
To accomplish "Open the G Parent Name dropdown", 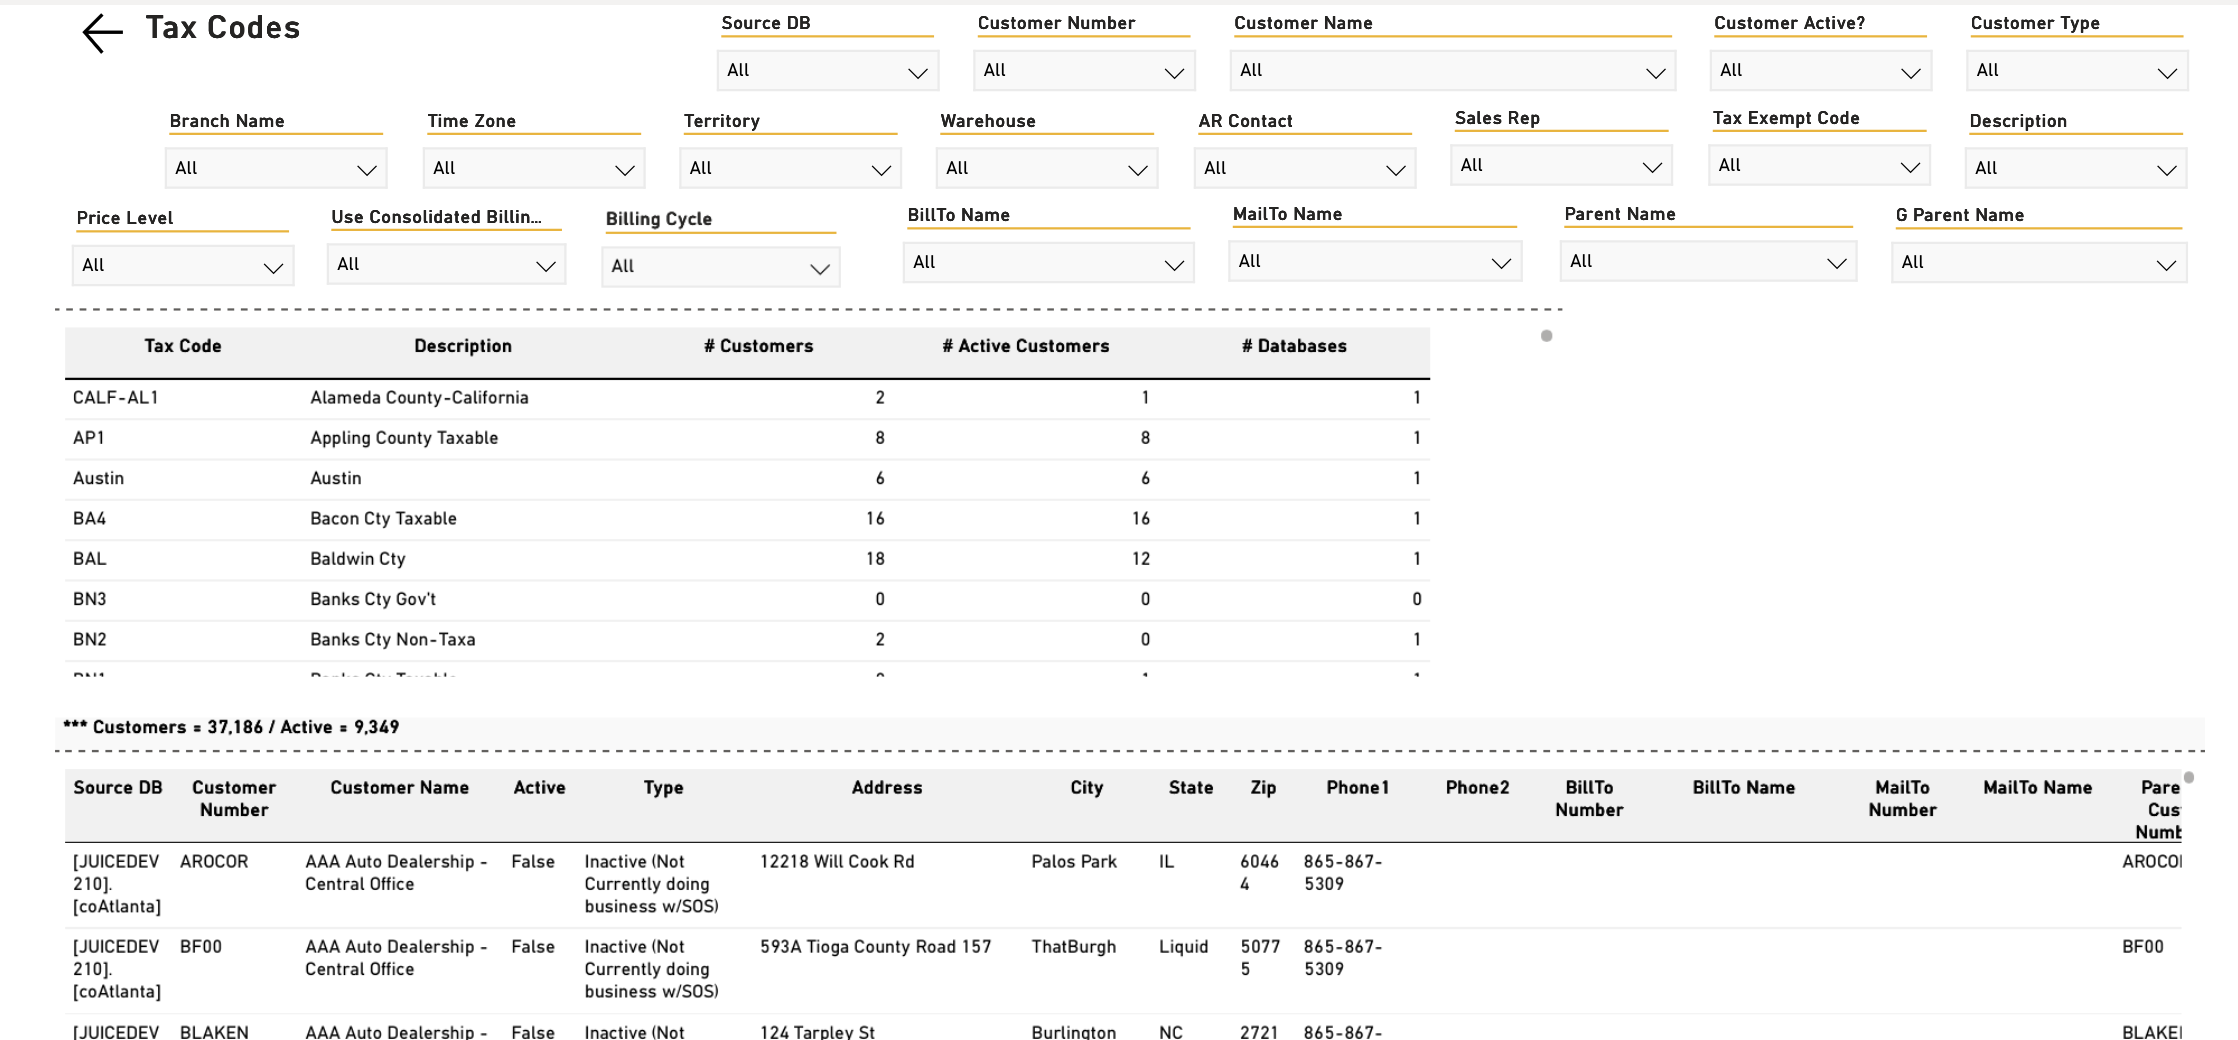I will (x=2039, y=262).
